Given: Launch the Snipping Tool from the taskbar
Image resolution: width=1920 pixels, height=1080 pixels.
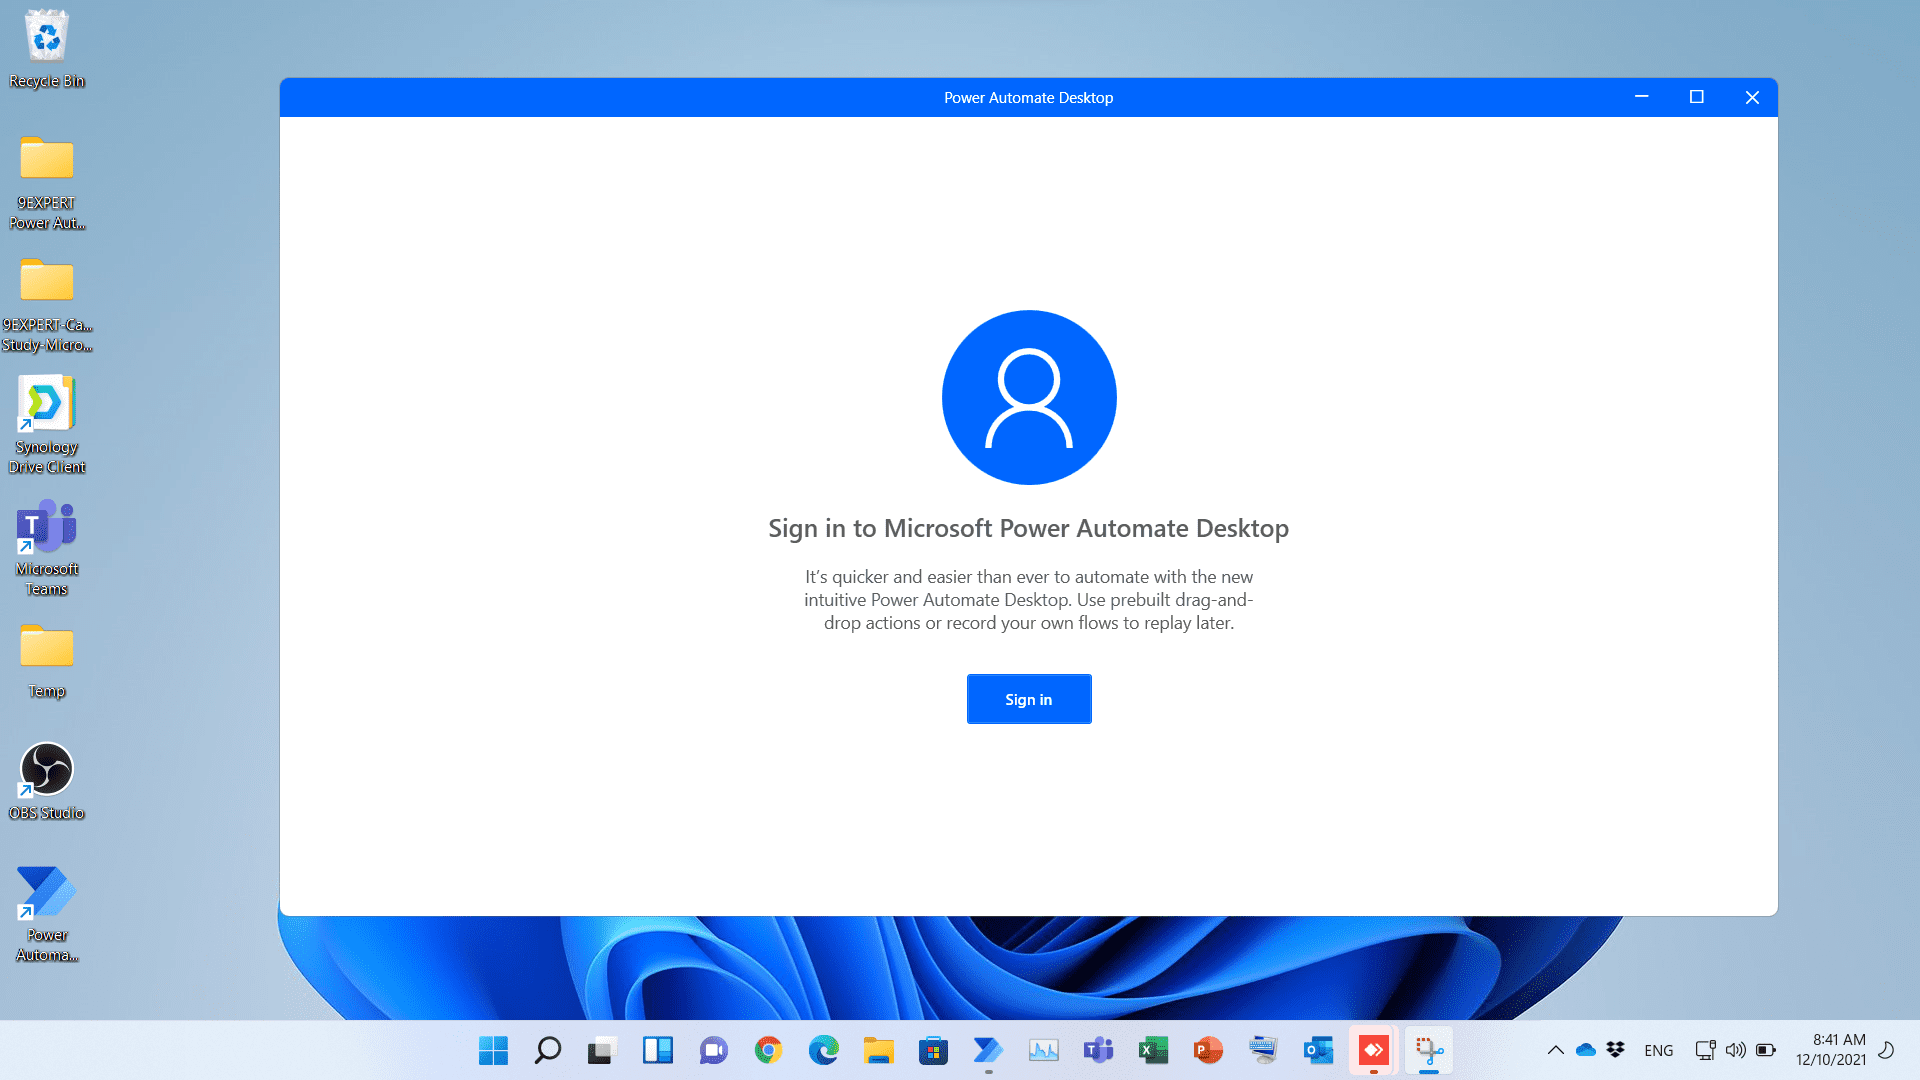Looking at the screenshot, I should (1429, 1051).
